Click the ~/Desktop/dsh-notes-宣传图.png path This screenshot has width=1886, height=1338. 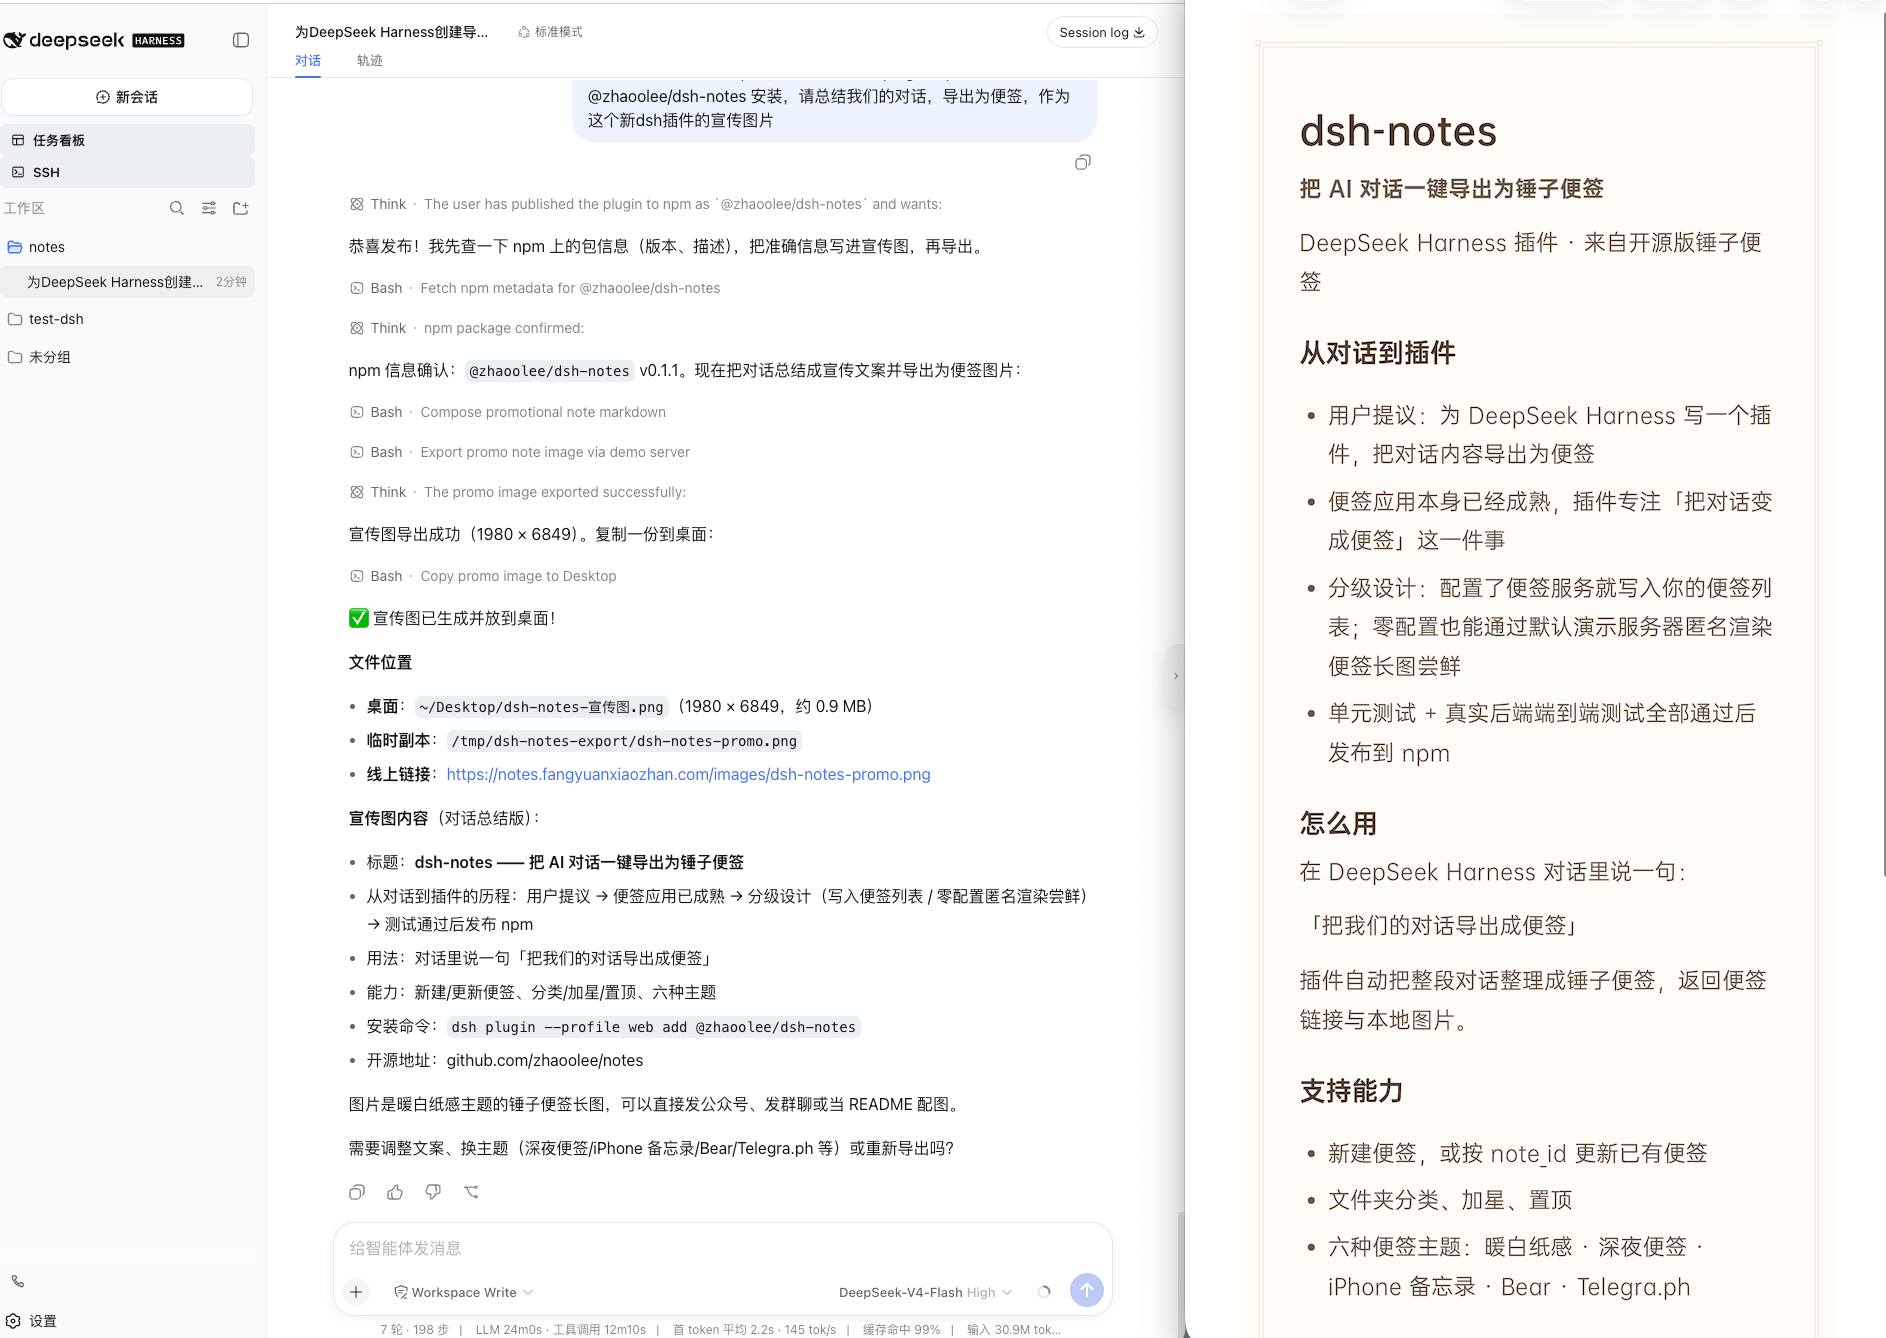tap(541, 707)
